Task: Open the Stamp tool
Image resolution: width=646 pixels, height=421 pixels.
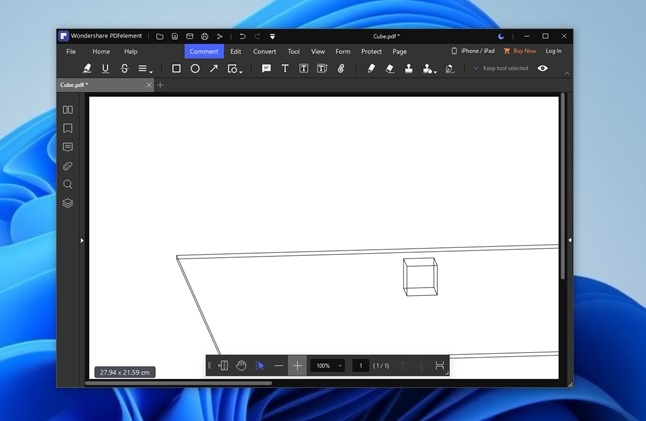Action: (x=409, y=68)
